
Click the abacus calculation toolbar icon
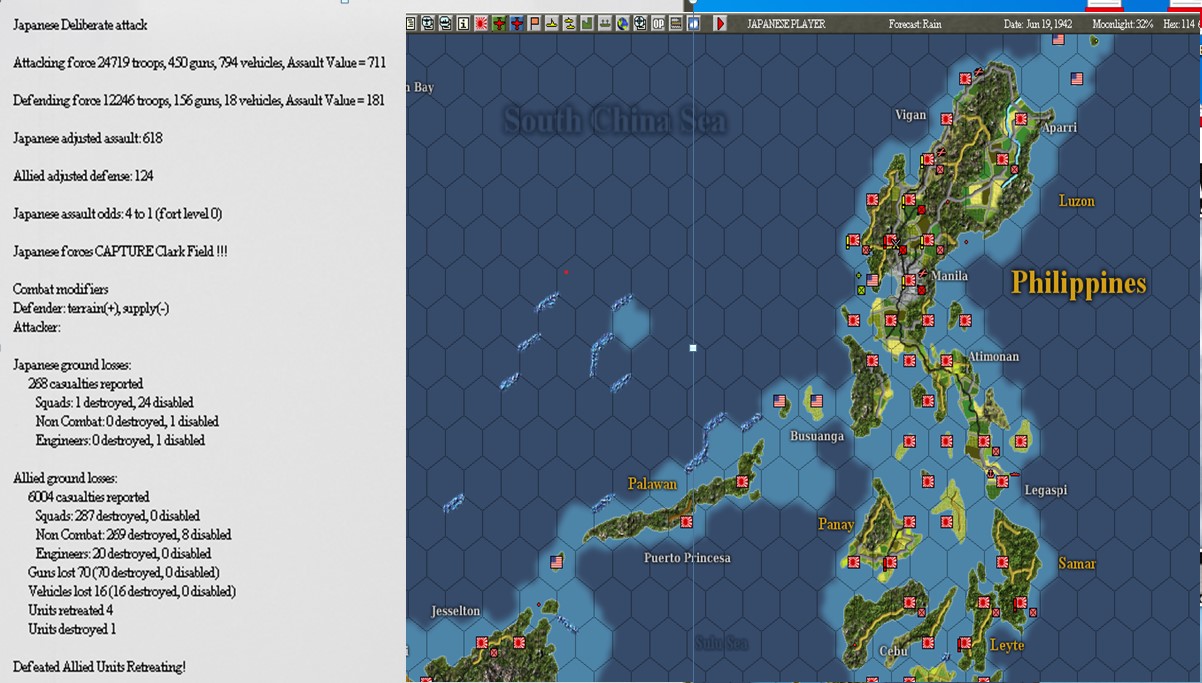pyautogui.click(x=678, y=22)
